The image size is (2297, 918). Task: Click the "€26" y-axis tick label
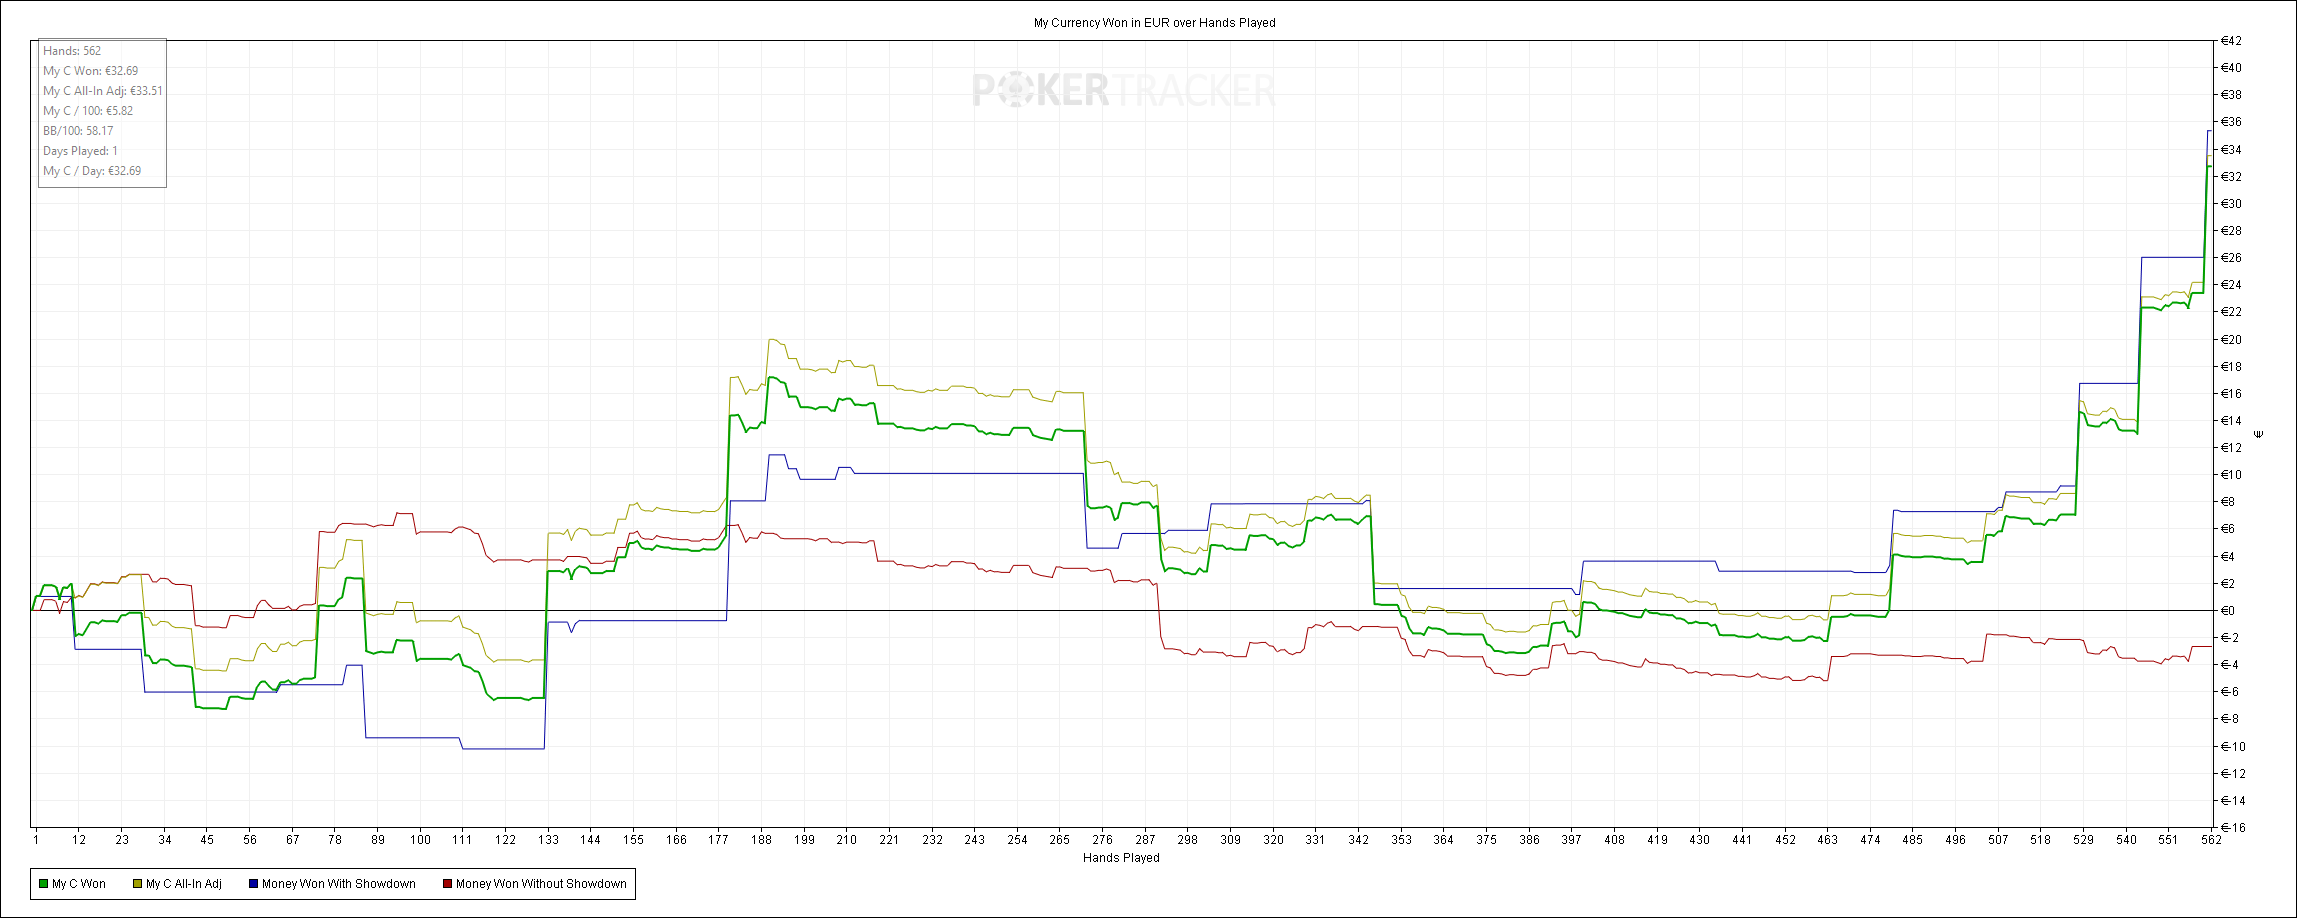pyautogui.click(x=2231, y=258)
